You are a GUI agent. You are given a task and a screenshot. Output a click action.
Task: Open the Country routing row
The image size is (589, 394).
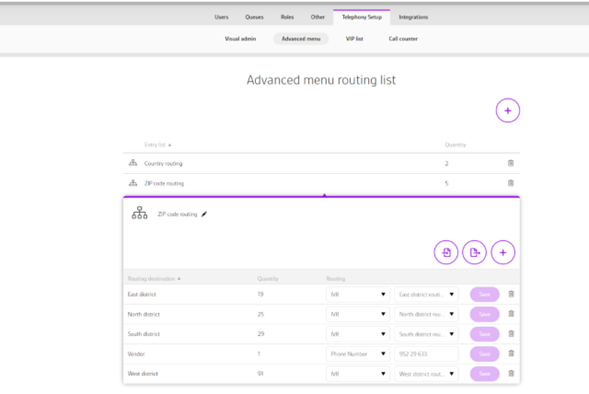322,163
